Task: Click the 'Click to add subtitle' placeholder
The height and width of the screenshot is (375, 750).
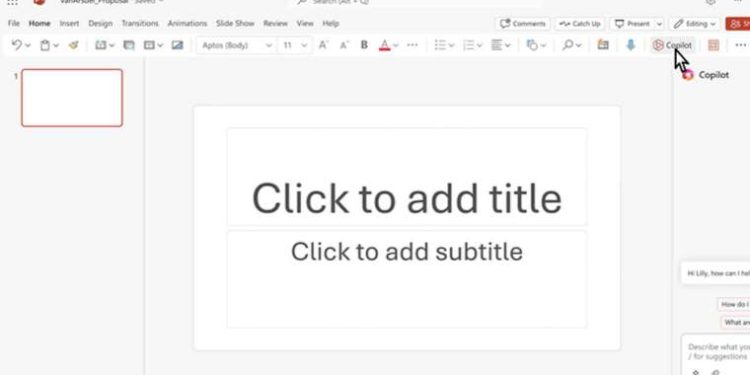Action: pos(407,279)
